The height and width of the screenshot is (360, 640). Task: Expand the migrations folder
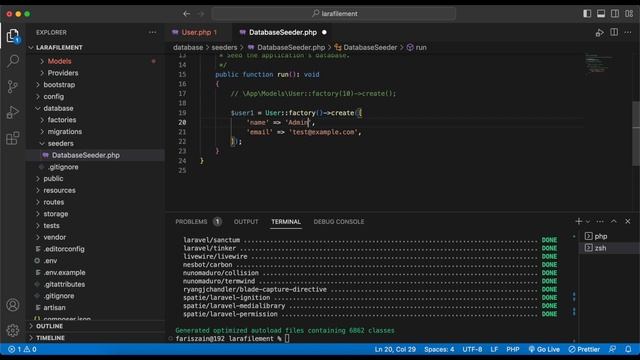(x=96, y=132)
